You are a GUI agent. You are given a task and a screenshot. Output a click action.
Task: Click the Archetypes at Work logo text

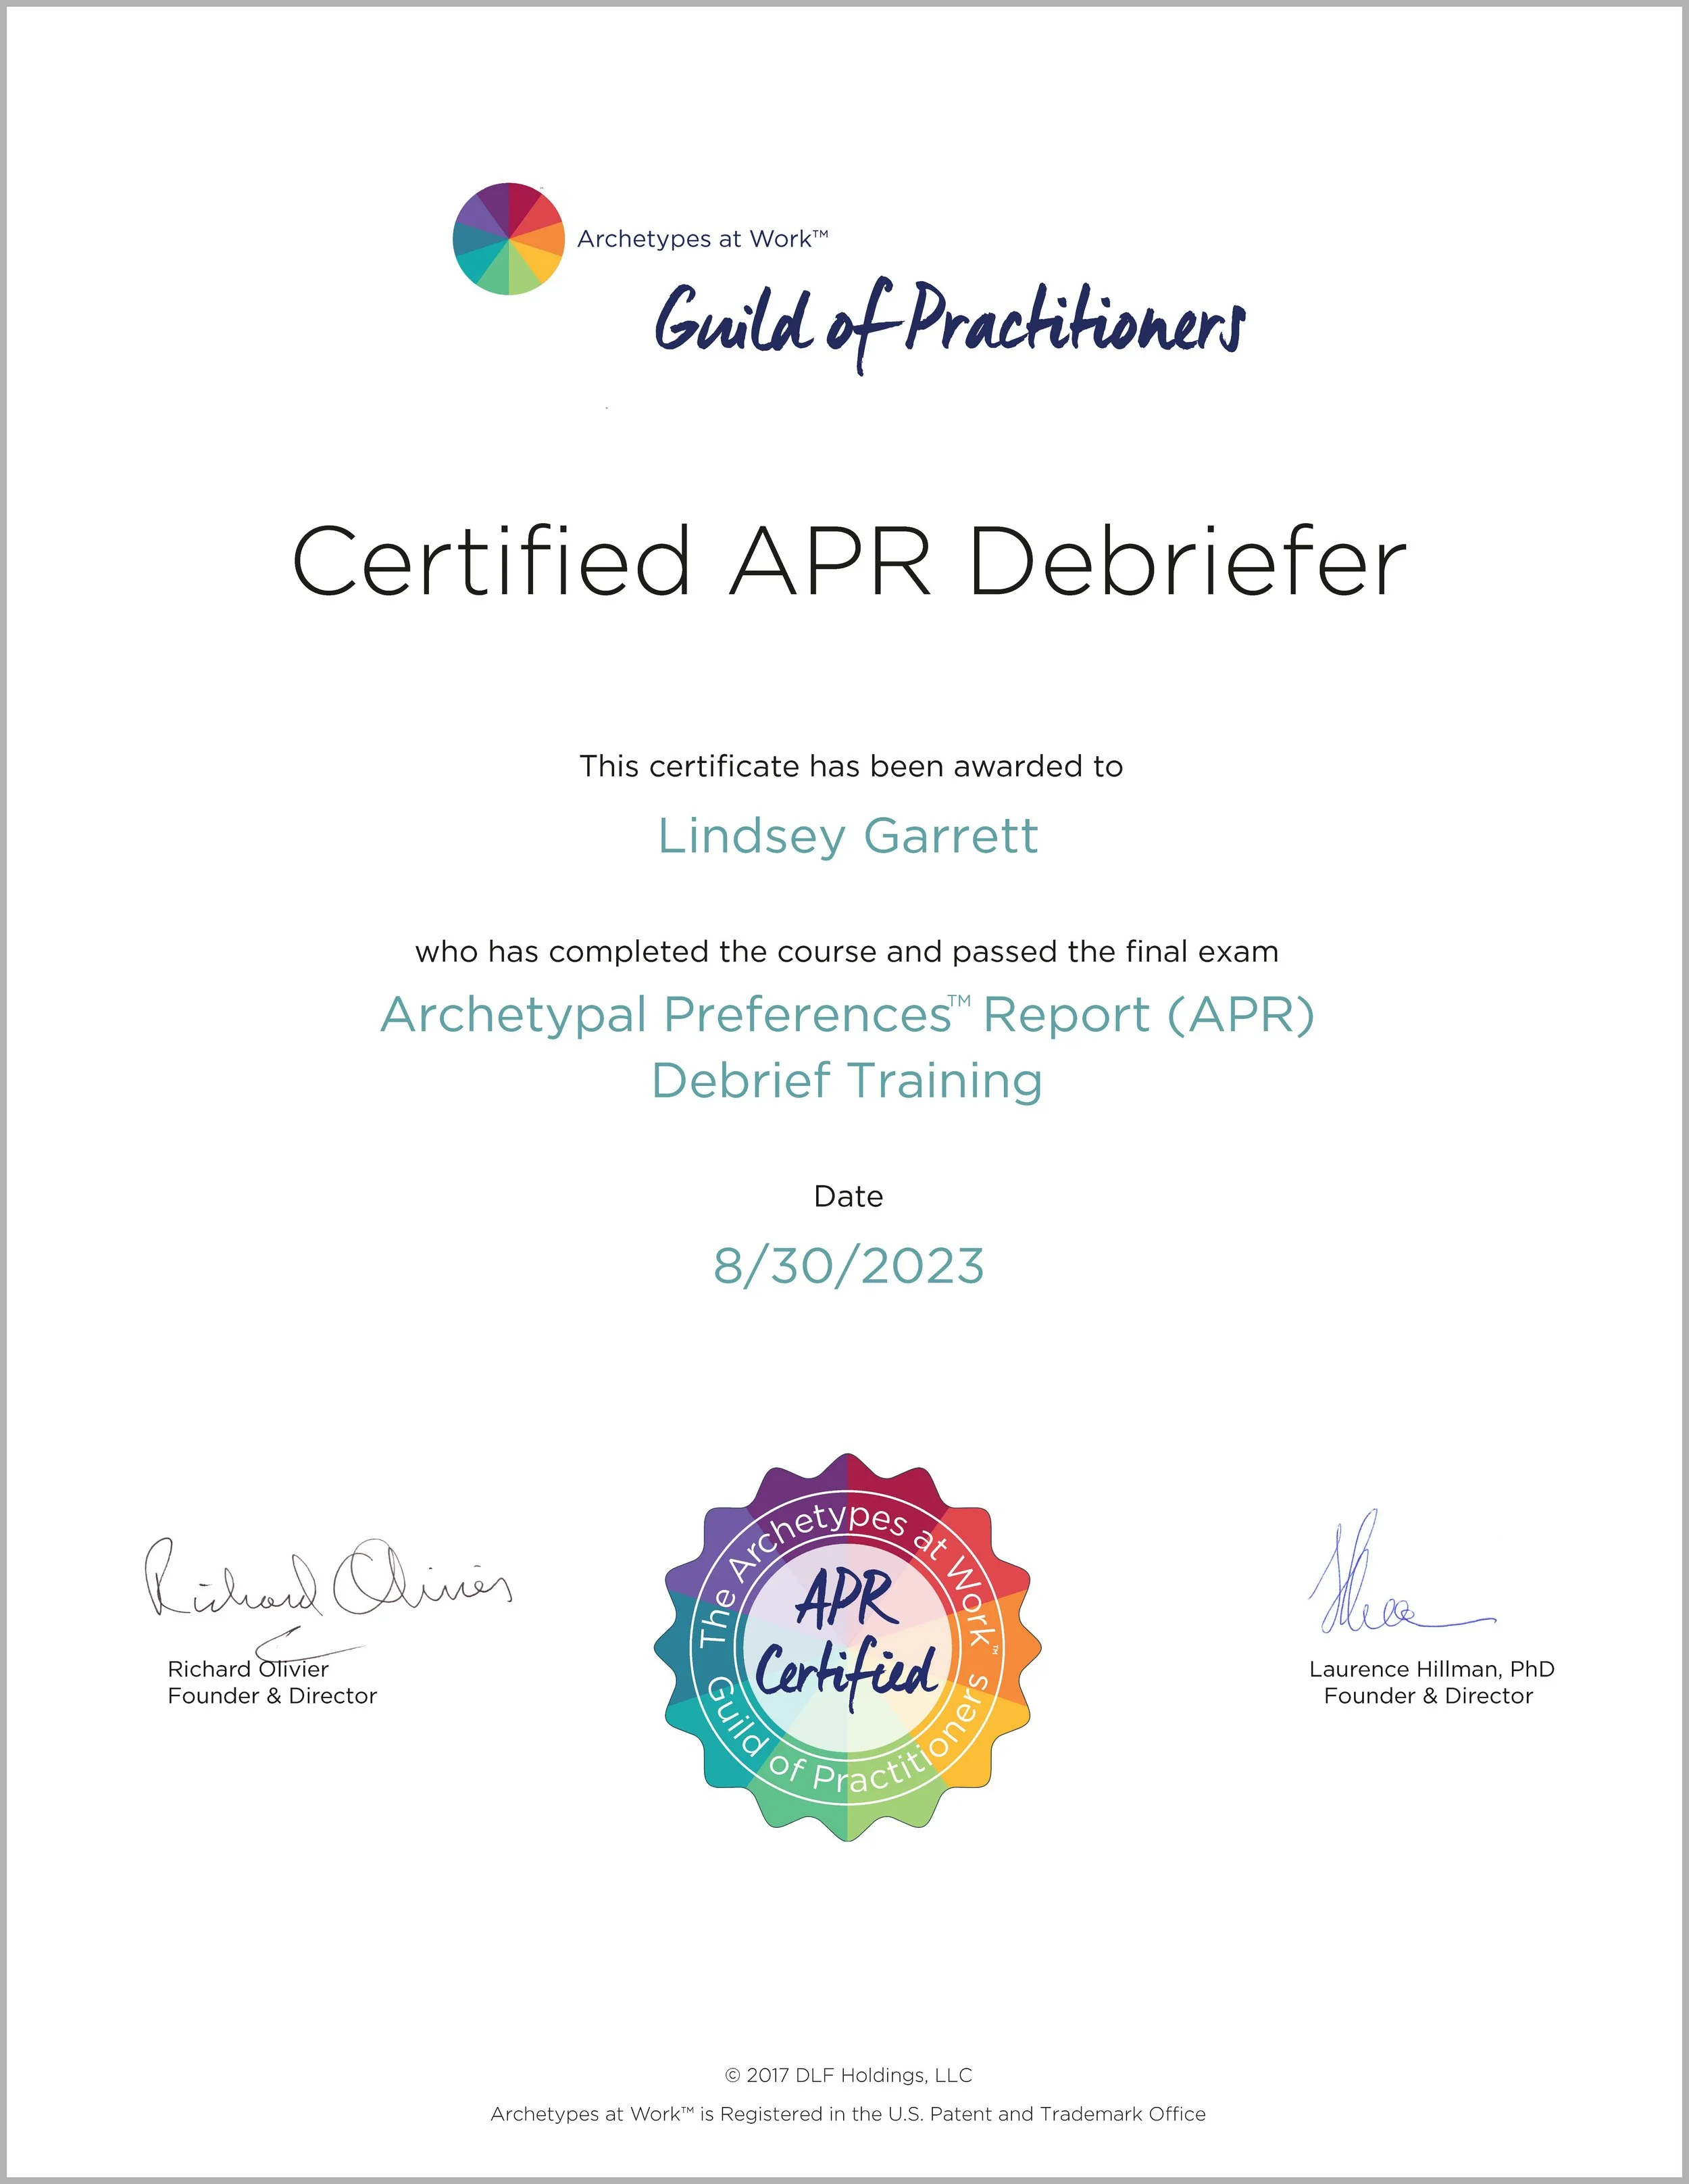[702, 239]
